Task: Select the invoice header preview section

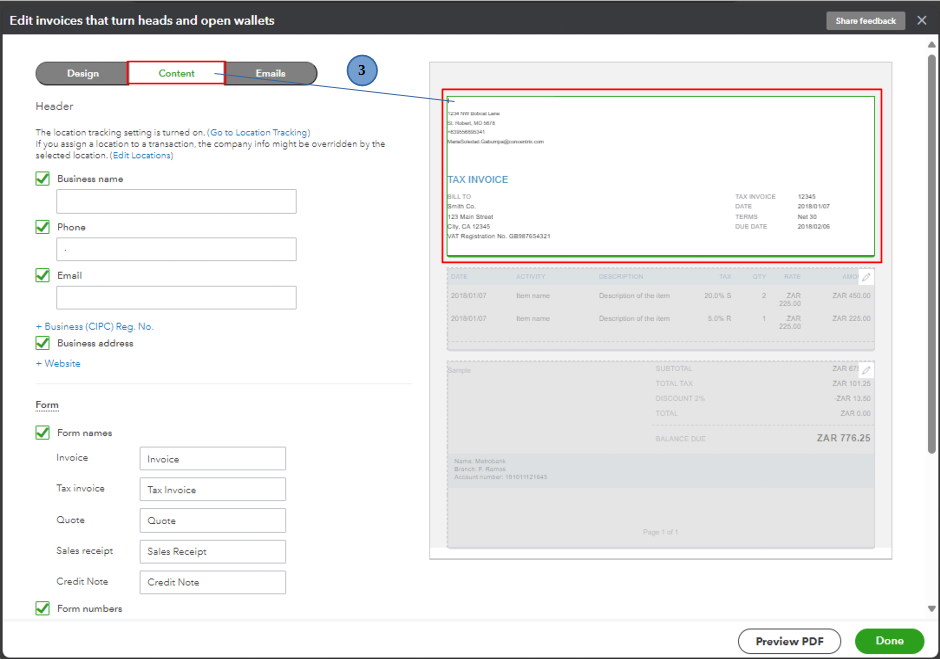Action: point(661,176)
